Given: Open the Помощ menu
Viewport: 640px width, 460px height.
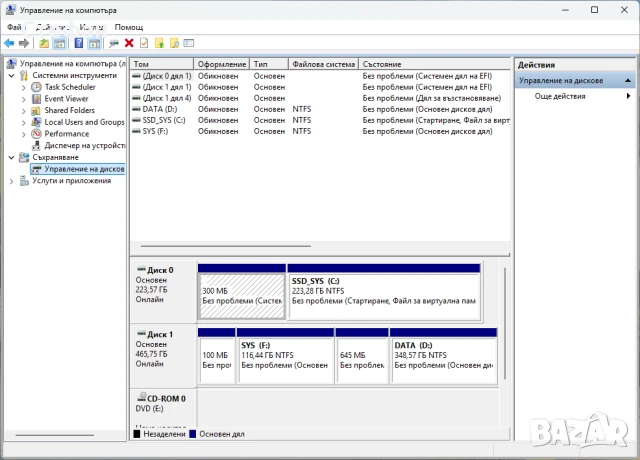Looking at the screenshot, I should point(128,27).
